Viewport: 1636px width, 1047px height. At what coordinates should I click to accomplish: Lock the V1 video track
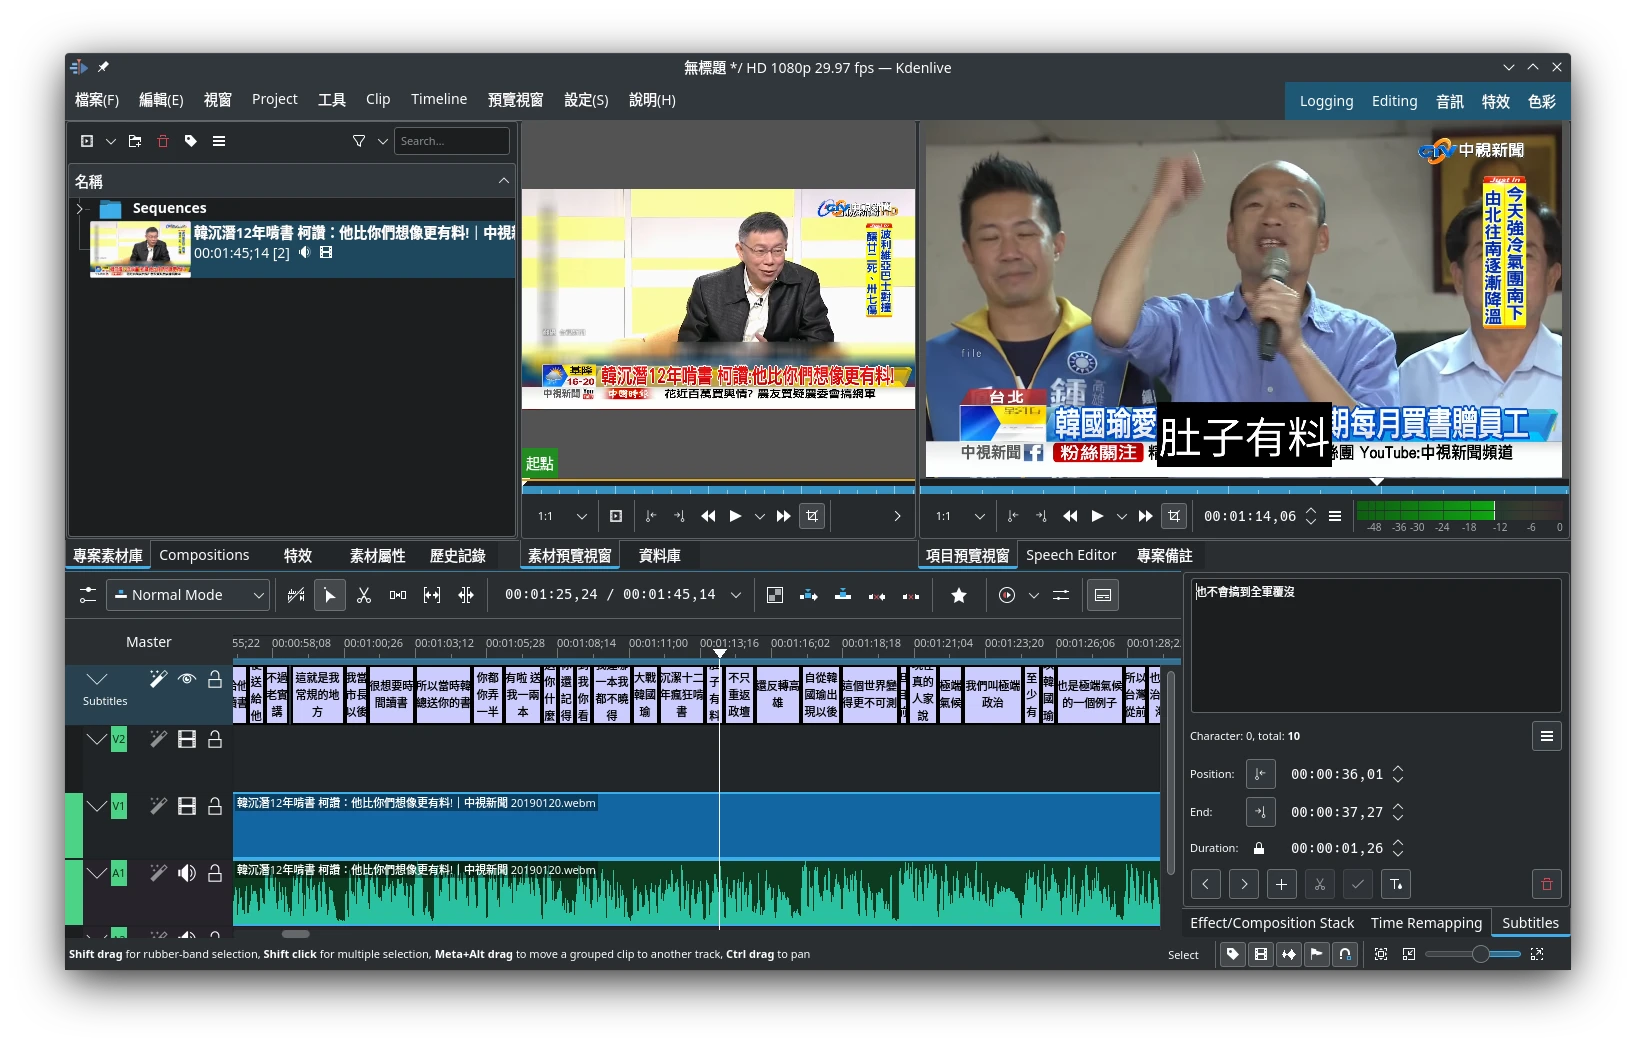pos(215,806)
